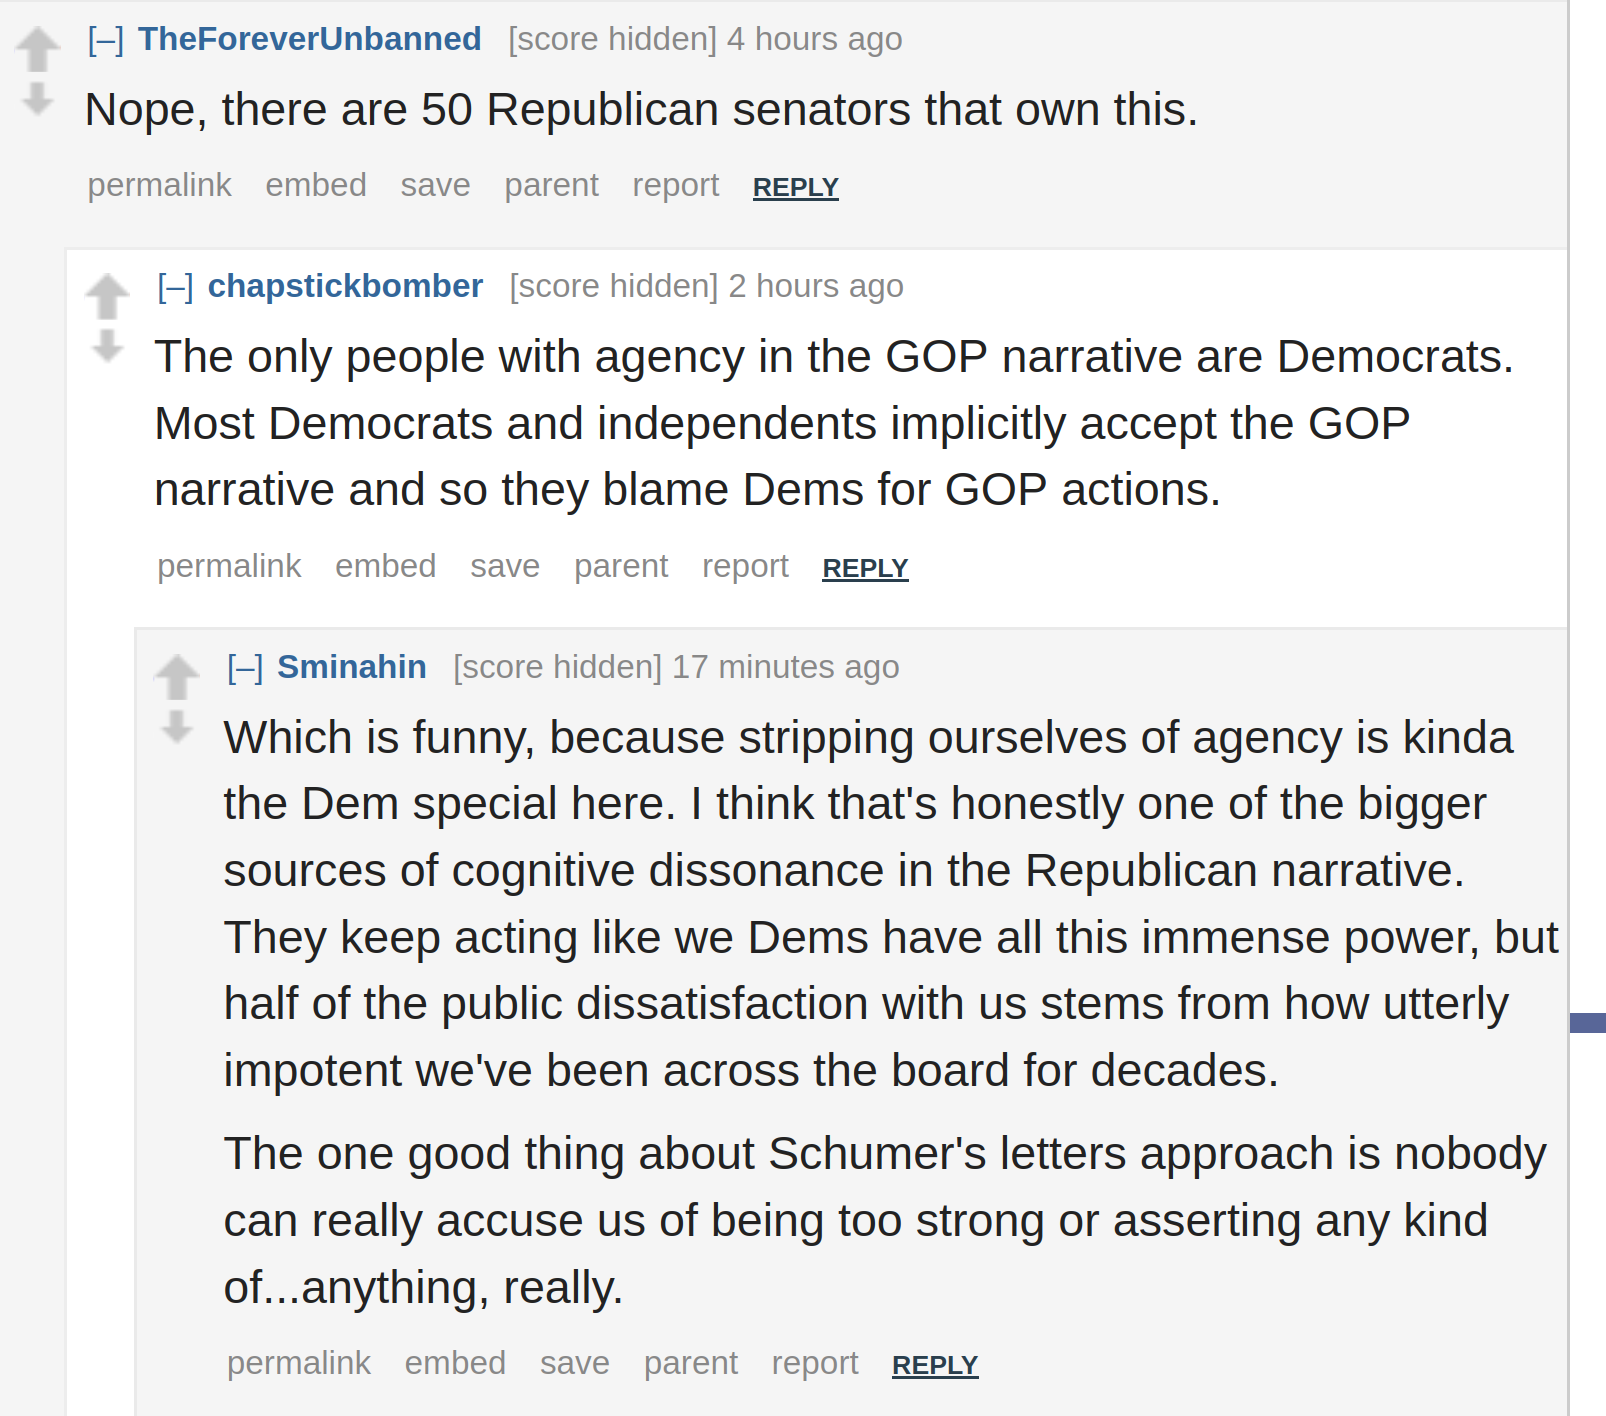
Task: Reply to chapstickbomber's comment
Action: [865, 568]
